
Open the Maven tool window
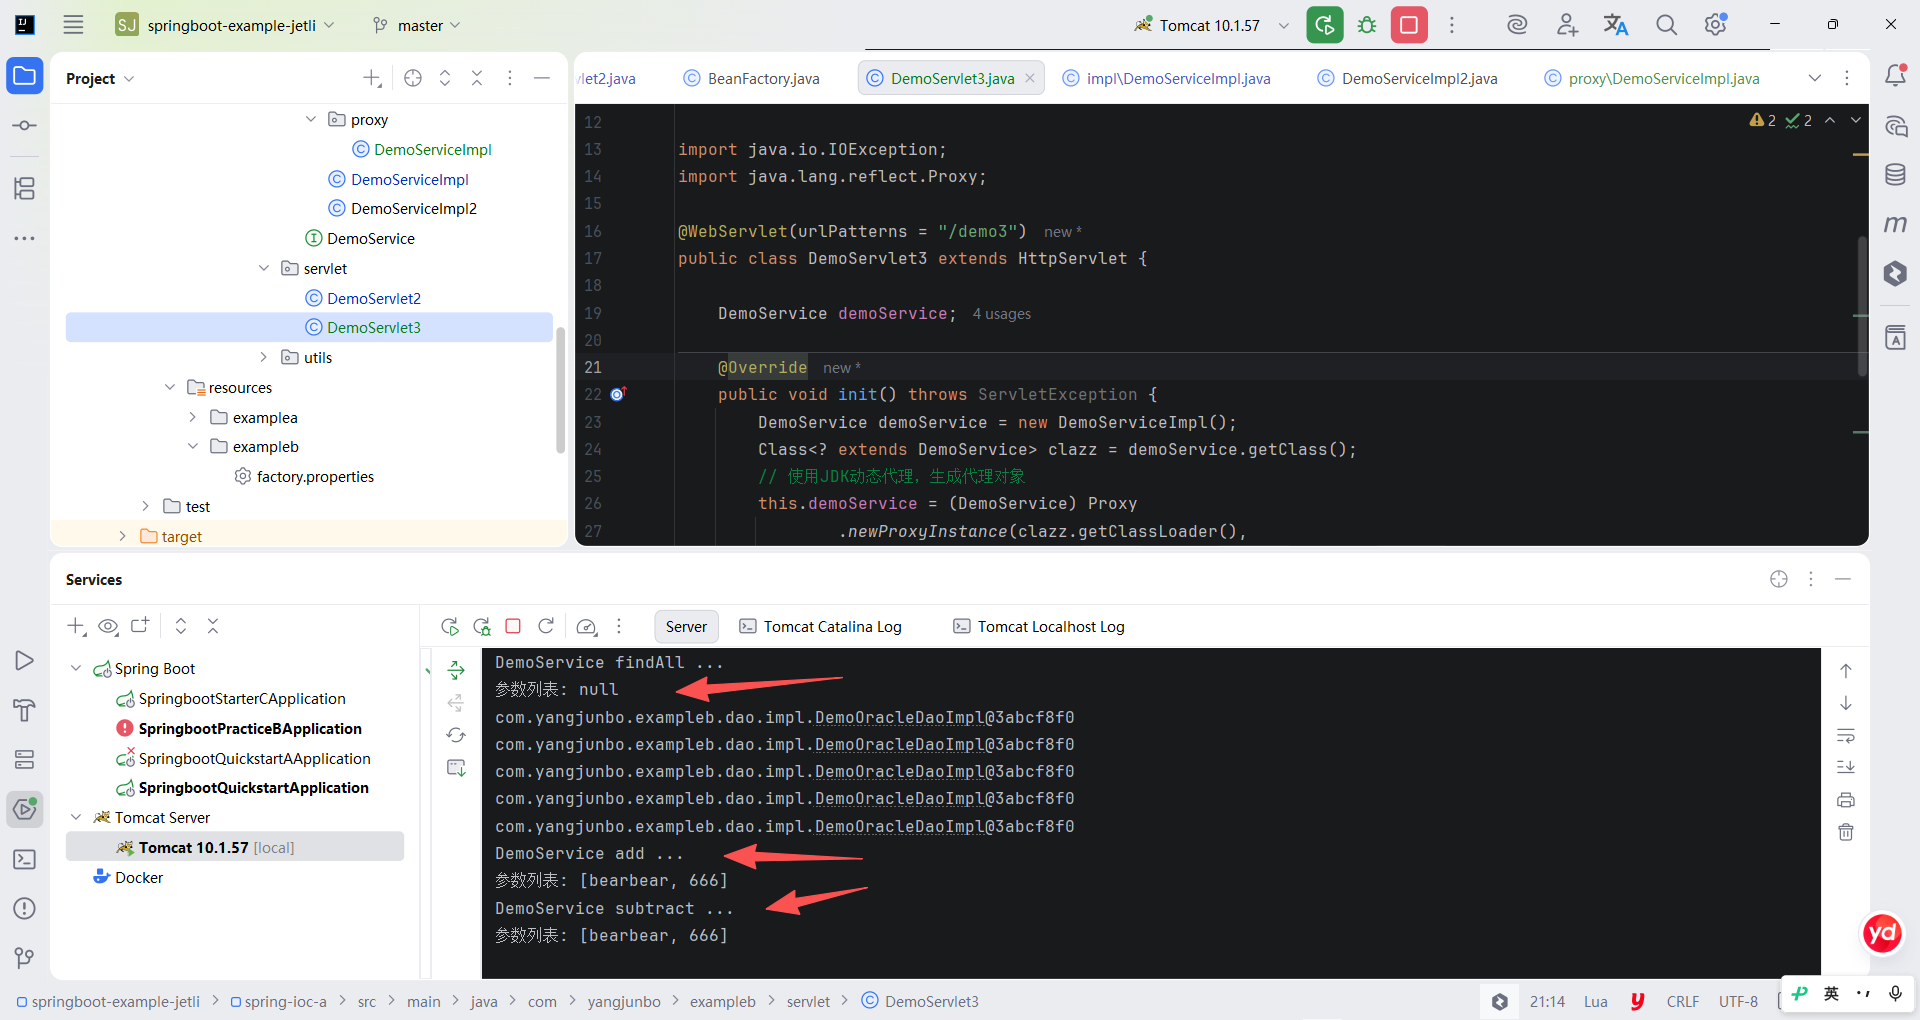pos(1895,224)
